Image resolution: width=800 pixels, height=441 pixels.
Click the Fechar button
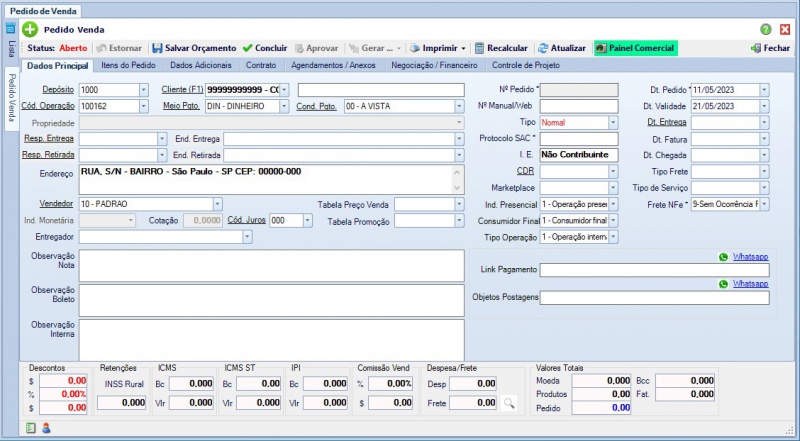pyautogui.click(x=769, y=48)
